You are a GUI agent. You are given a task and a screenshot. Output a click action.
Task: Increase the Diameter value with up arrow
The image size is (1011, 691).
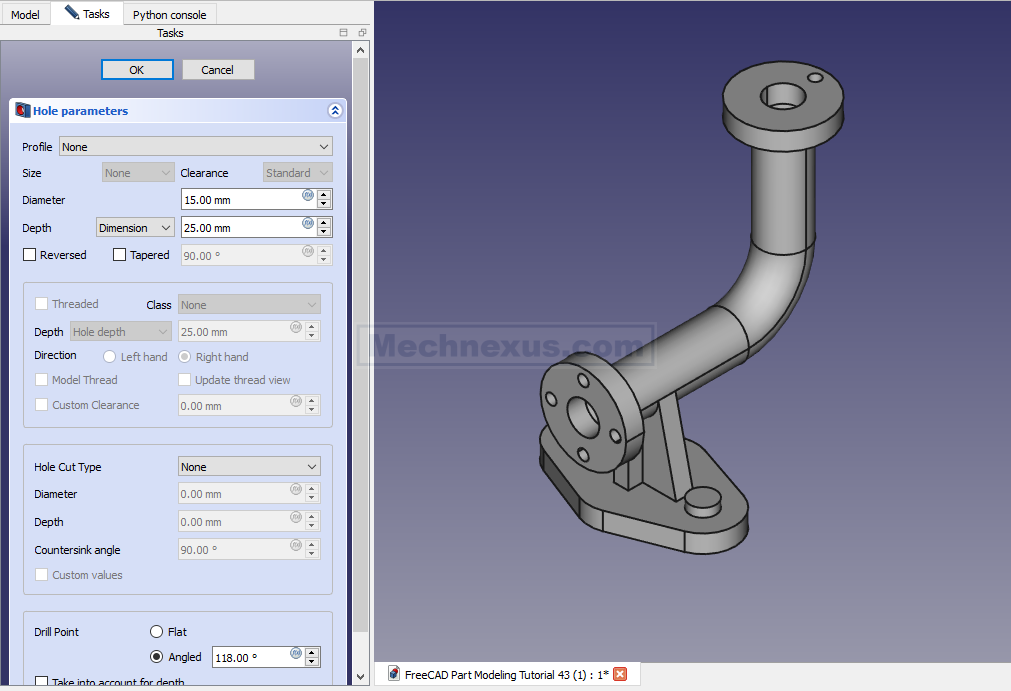click(324, 194)
